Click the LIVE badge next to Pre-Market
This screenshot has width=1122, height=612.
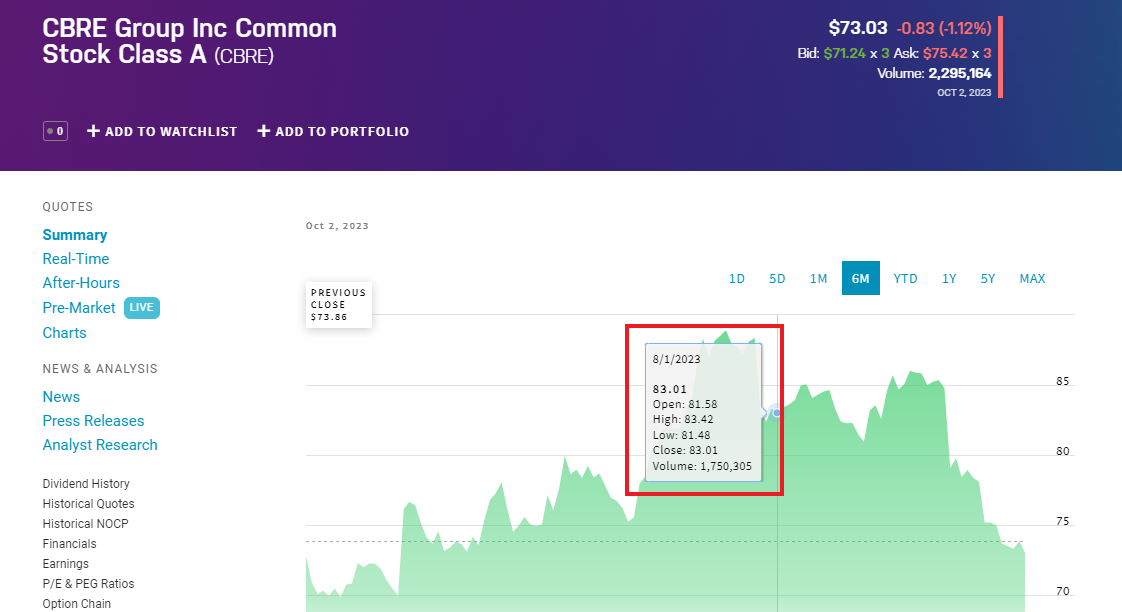pos(142,308)
